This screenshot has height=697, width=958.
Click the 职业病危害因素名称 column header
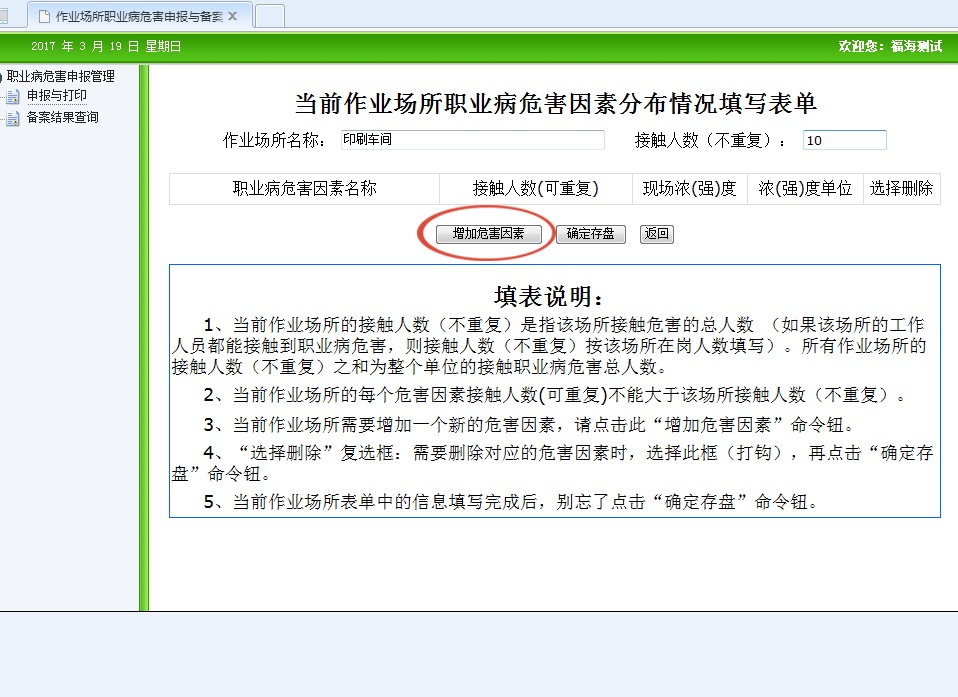pos(305,188)
